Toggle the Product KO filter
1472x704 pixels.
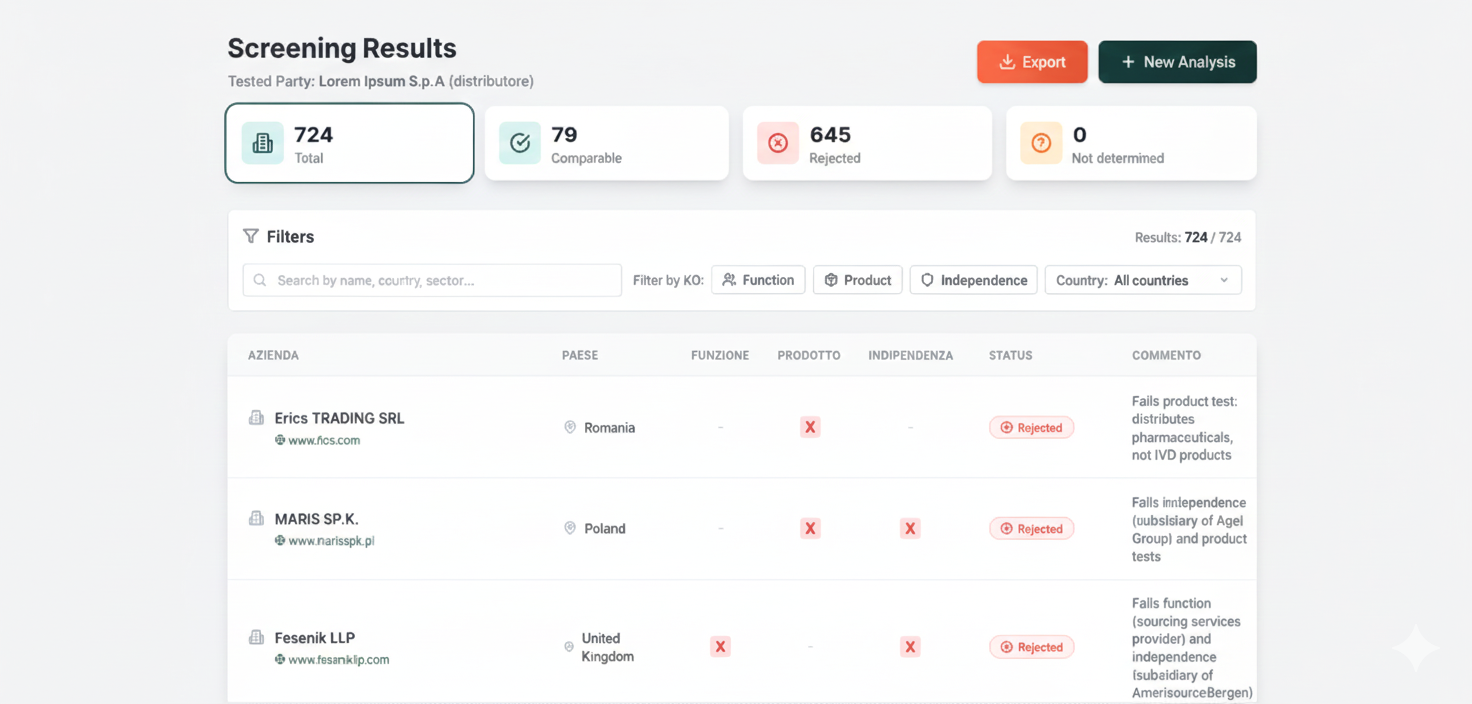click(x=857, y=280)
